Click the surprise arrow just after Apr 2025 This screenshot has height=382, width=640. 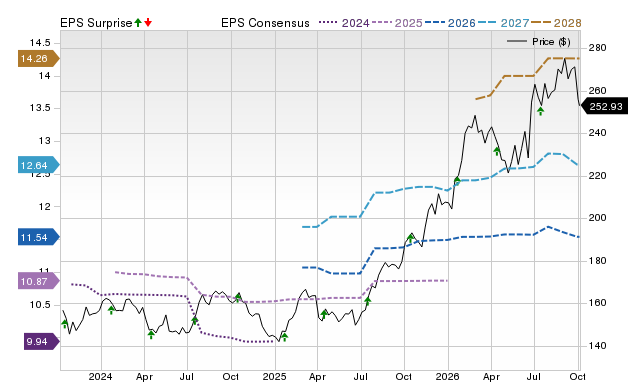point(324,314)
